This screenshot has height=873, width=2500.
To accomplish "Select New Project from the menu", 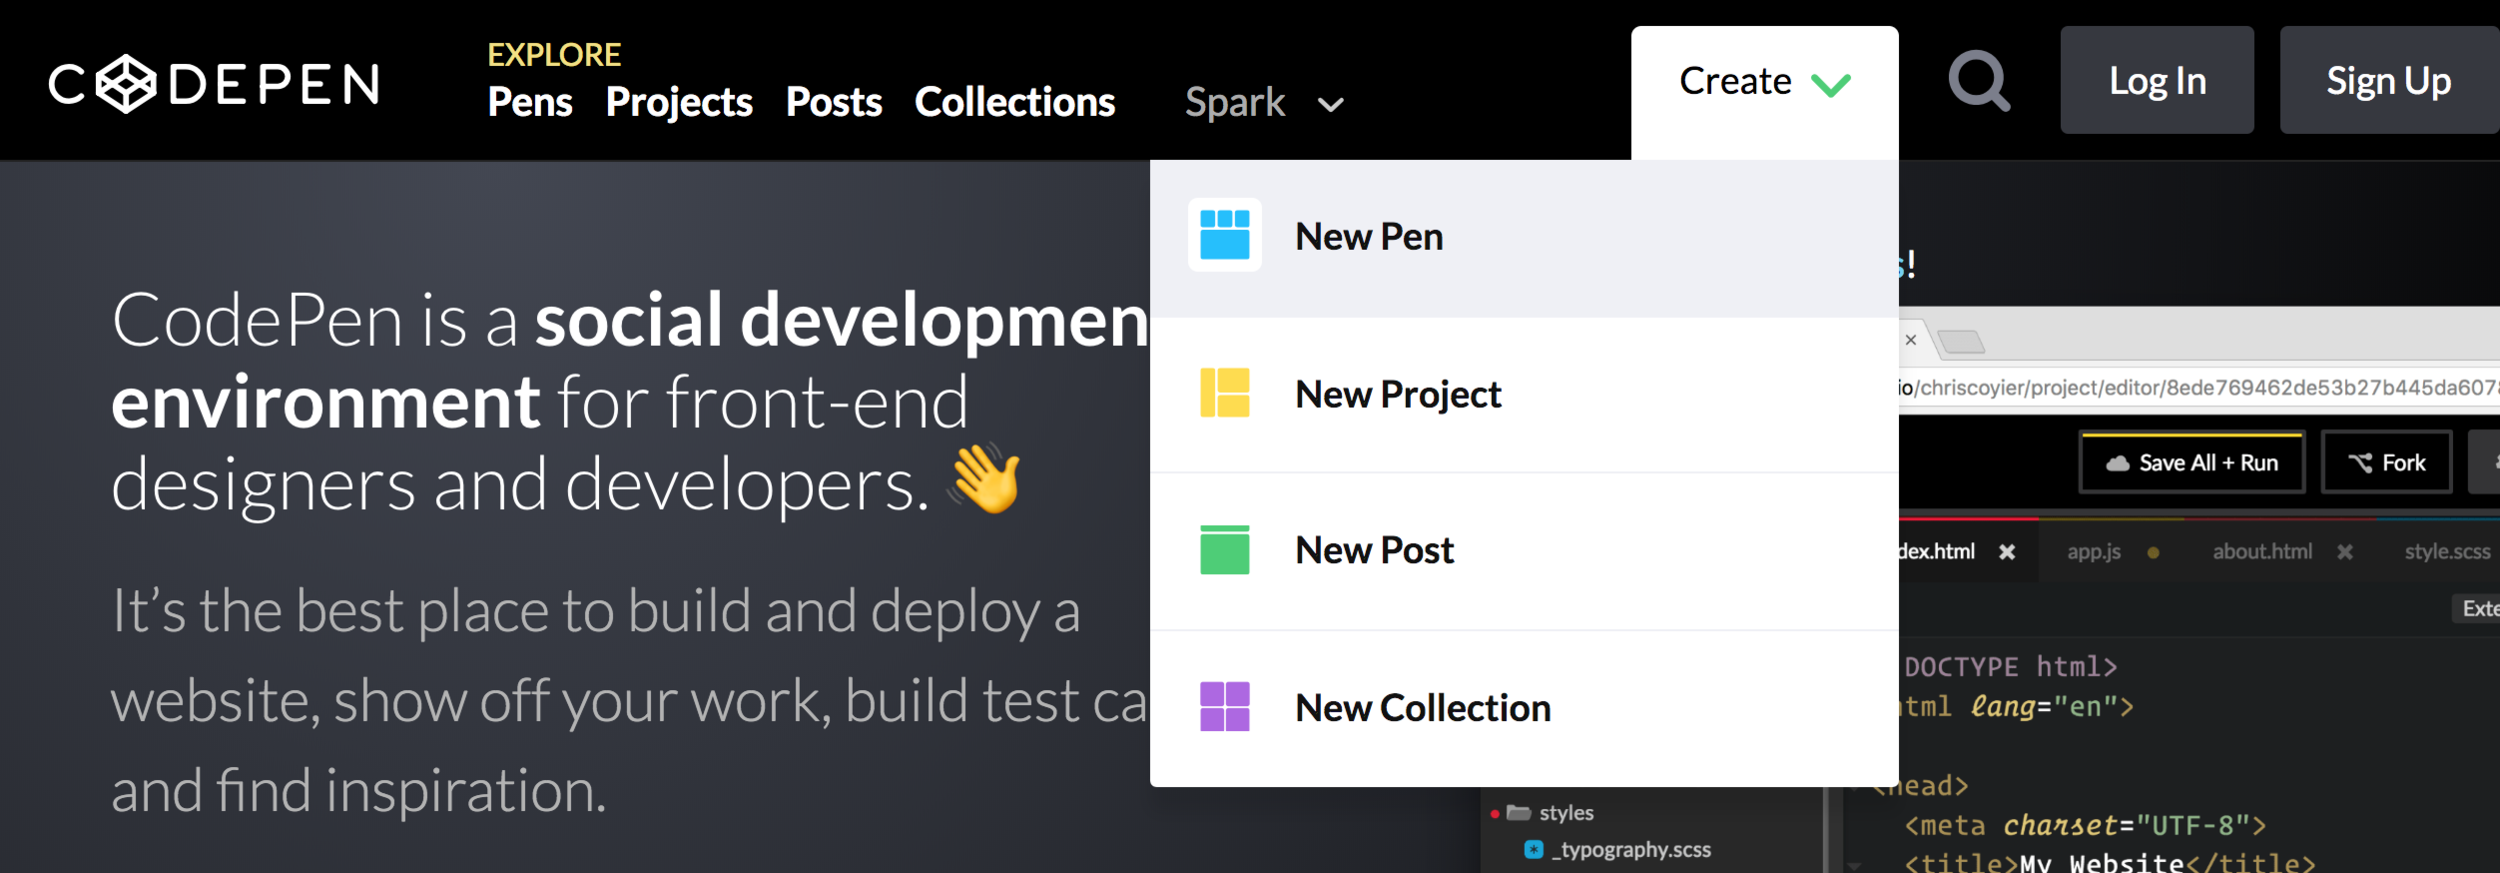I will (x=1524, y=395).
